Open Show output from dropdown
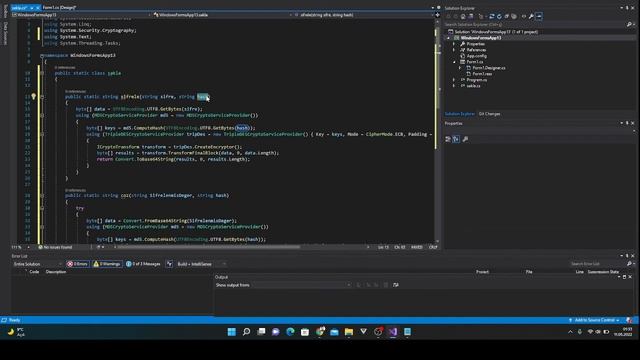The width and height of the screenshot is (640, 360). [301, 285]
